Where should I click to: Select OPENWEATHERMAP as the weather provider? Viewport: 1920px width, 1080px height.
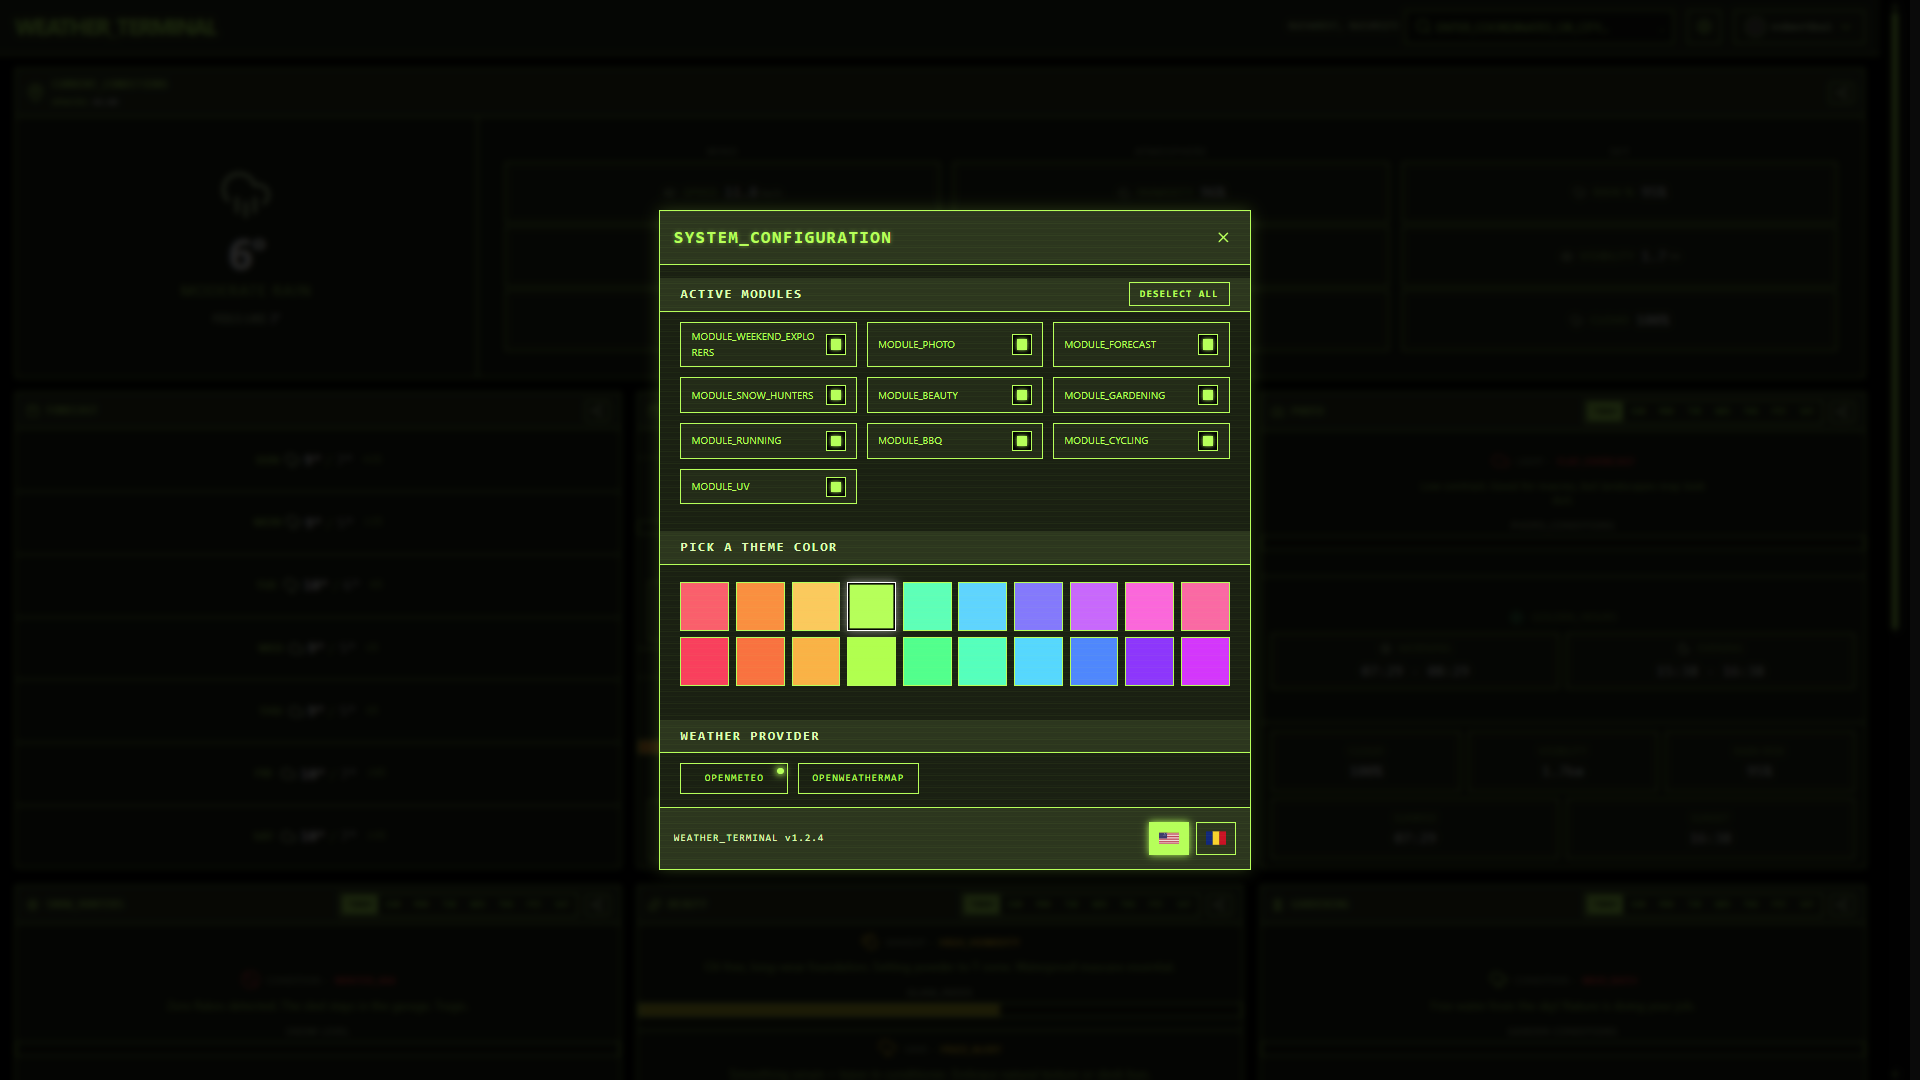(858, 778)
